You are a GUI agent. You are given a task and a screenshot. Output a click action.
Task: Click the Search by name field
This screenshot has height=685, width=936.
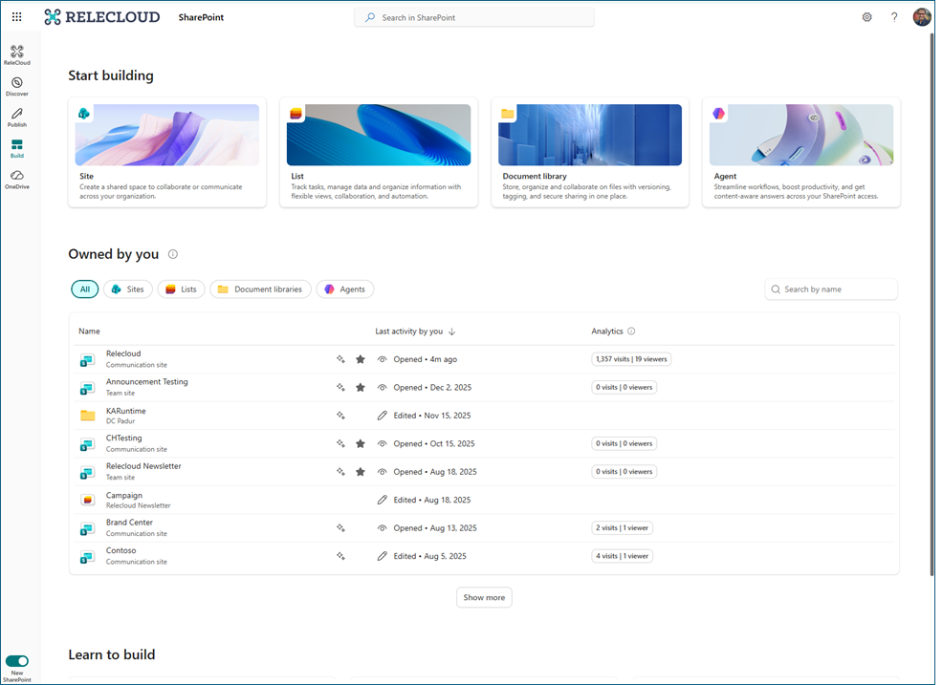click(831, 289)
